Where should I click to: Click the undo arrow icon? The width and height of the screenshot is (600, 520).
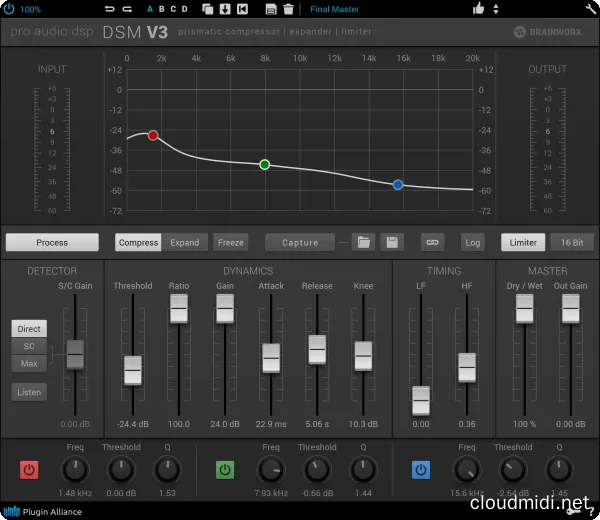(x=110, y=9)
